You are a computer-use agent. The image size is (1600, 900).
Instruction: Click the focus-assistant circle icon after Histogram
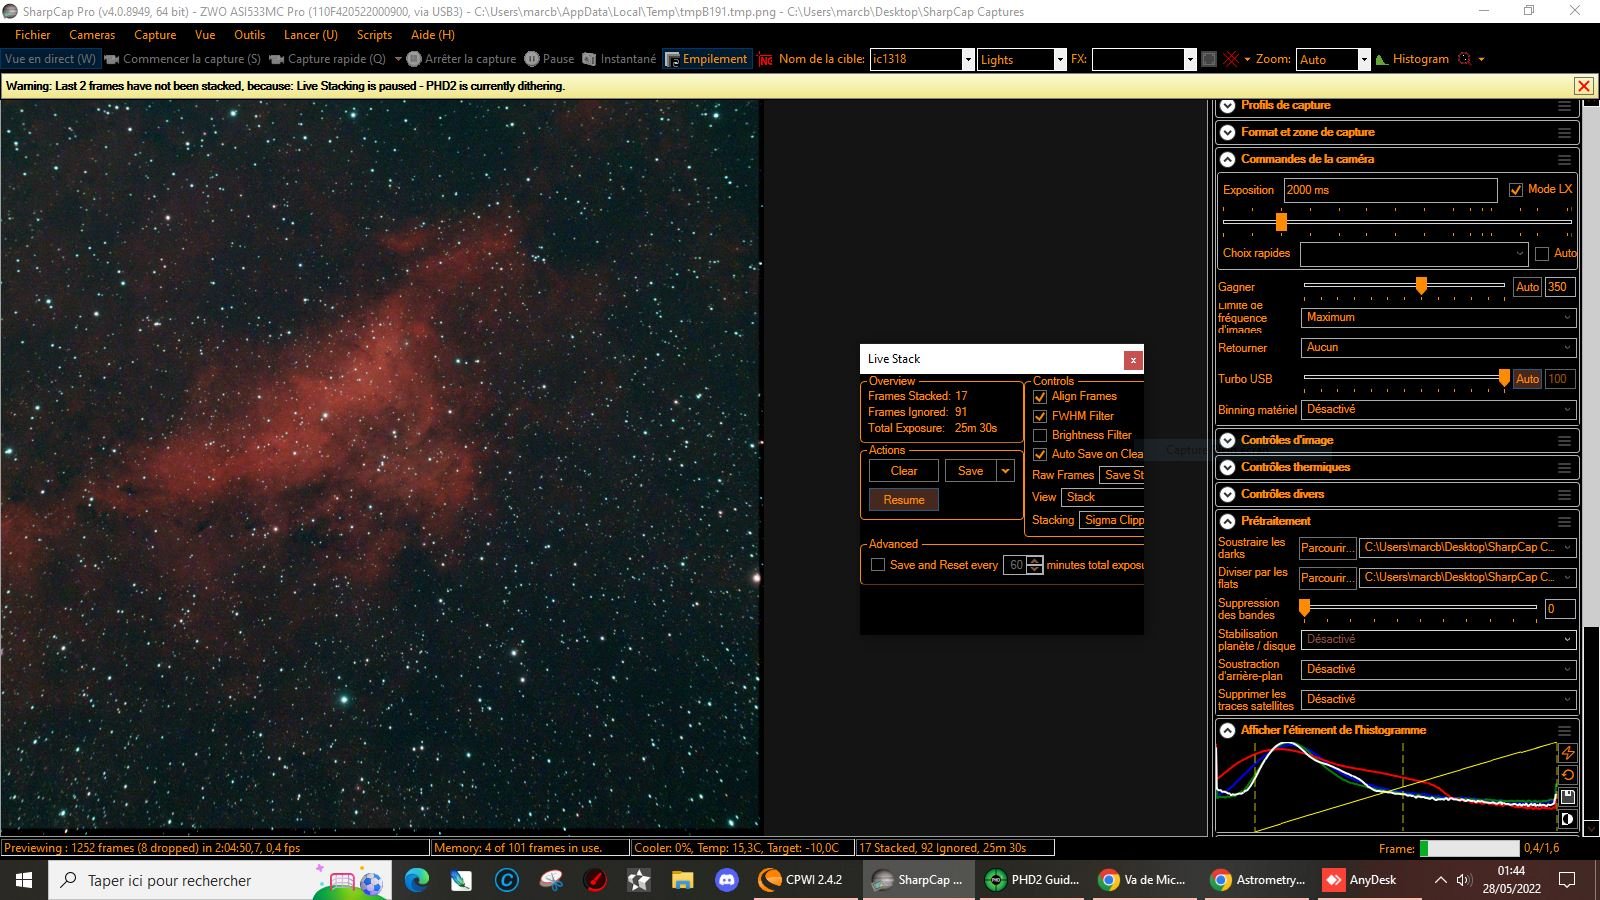[x=1465, y=59]
